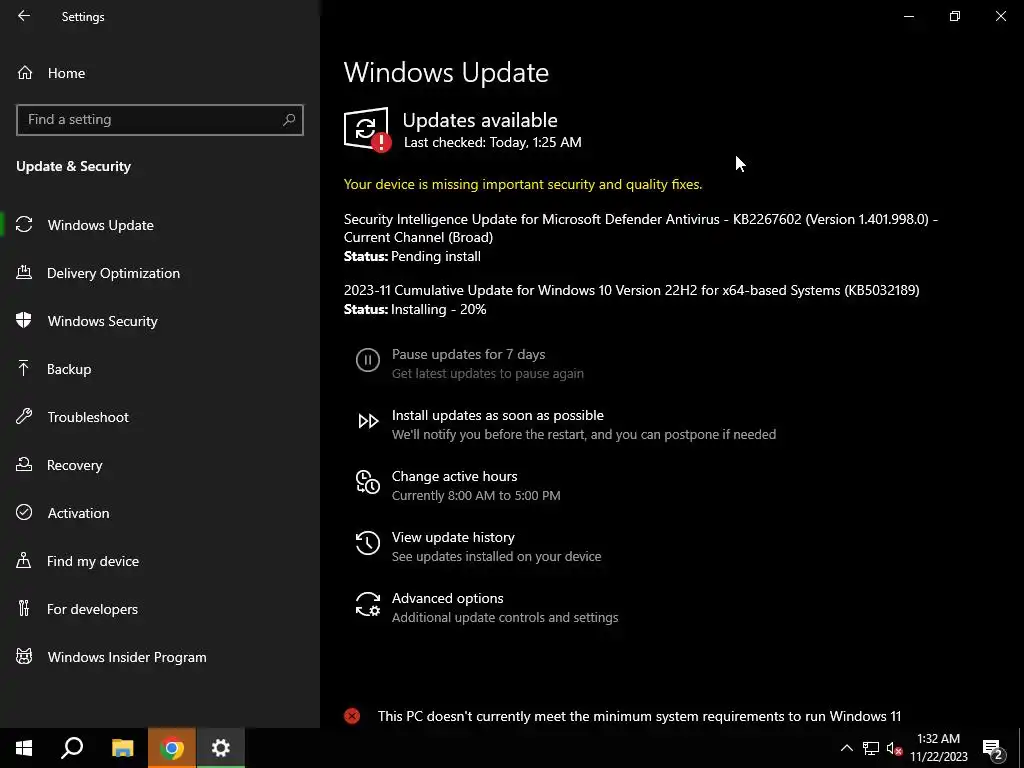Click the Show desktop sliver at taskbar edge
Image resolution: width=1024 pixels, height=768 pixels.
1021,748
